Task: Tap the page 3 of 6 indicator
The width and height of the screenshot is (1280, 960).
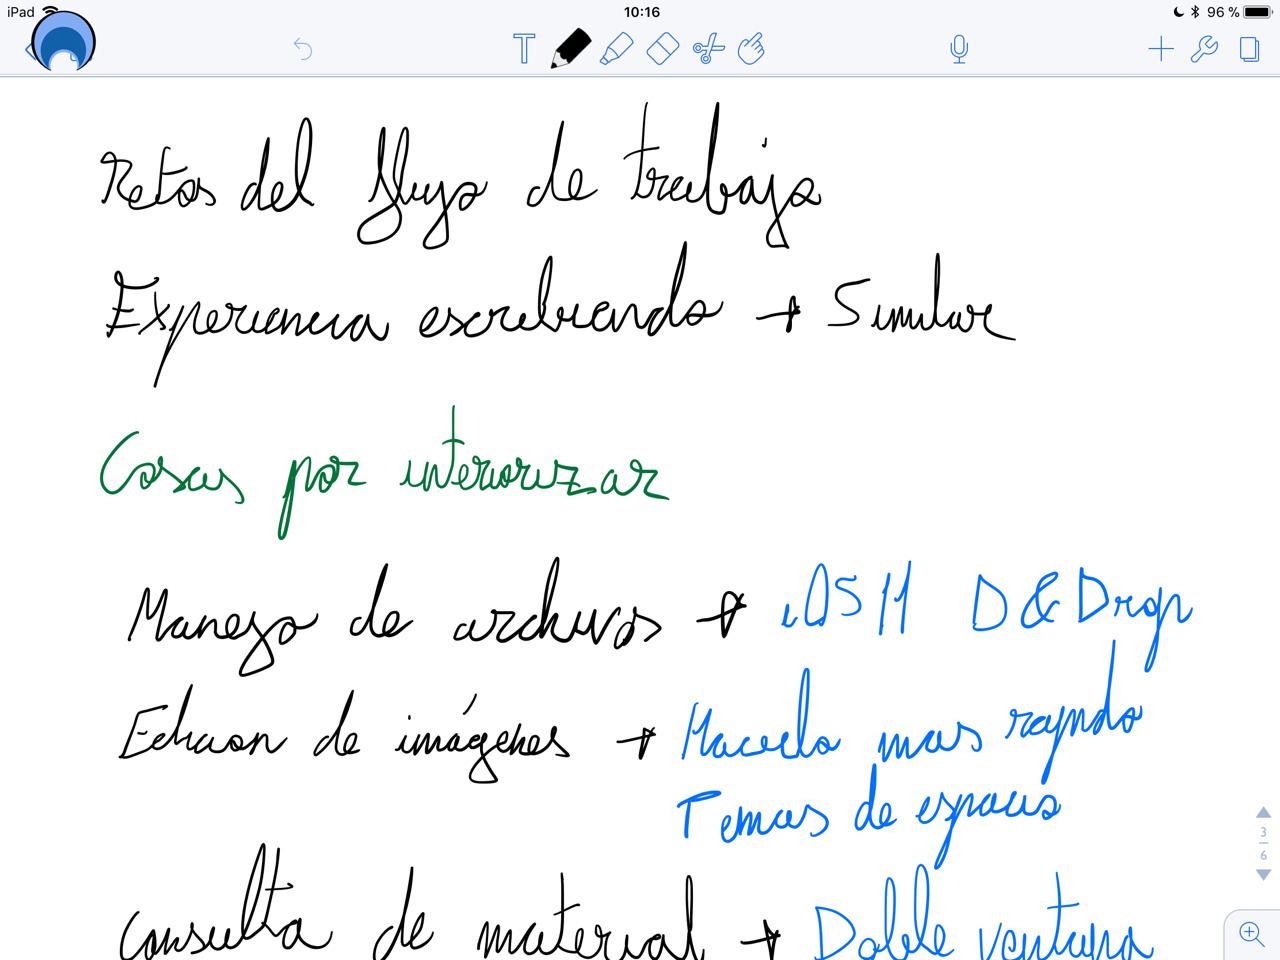Action: point(1263,843)
